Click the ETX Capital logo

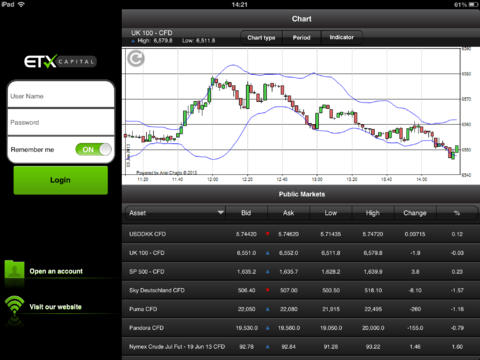(60, 61)
